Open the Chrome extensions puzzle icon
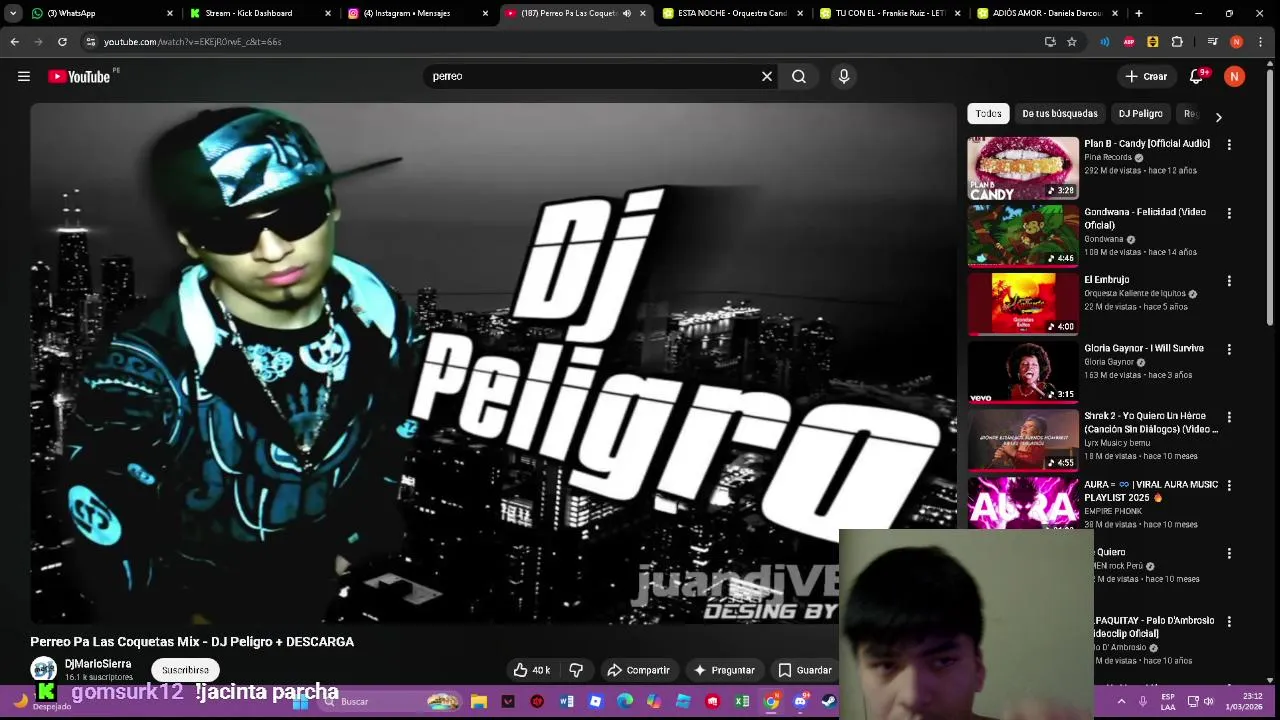 pos(1177,42)
